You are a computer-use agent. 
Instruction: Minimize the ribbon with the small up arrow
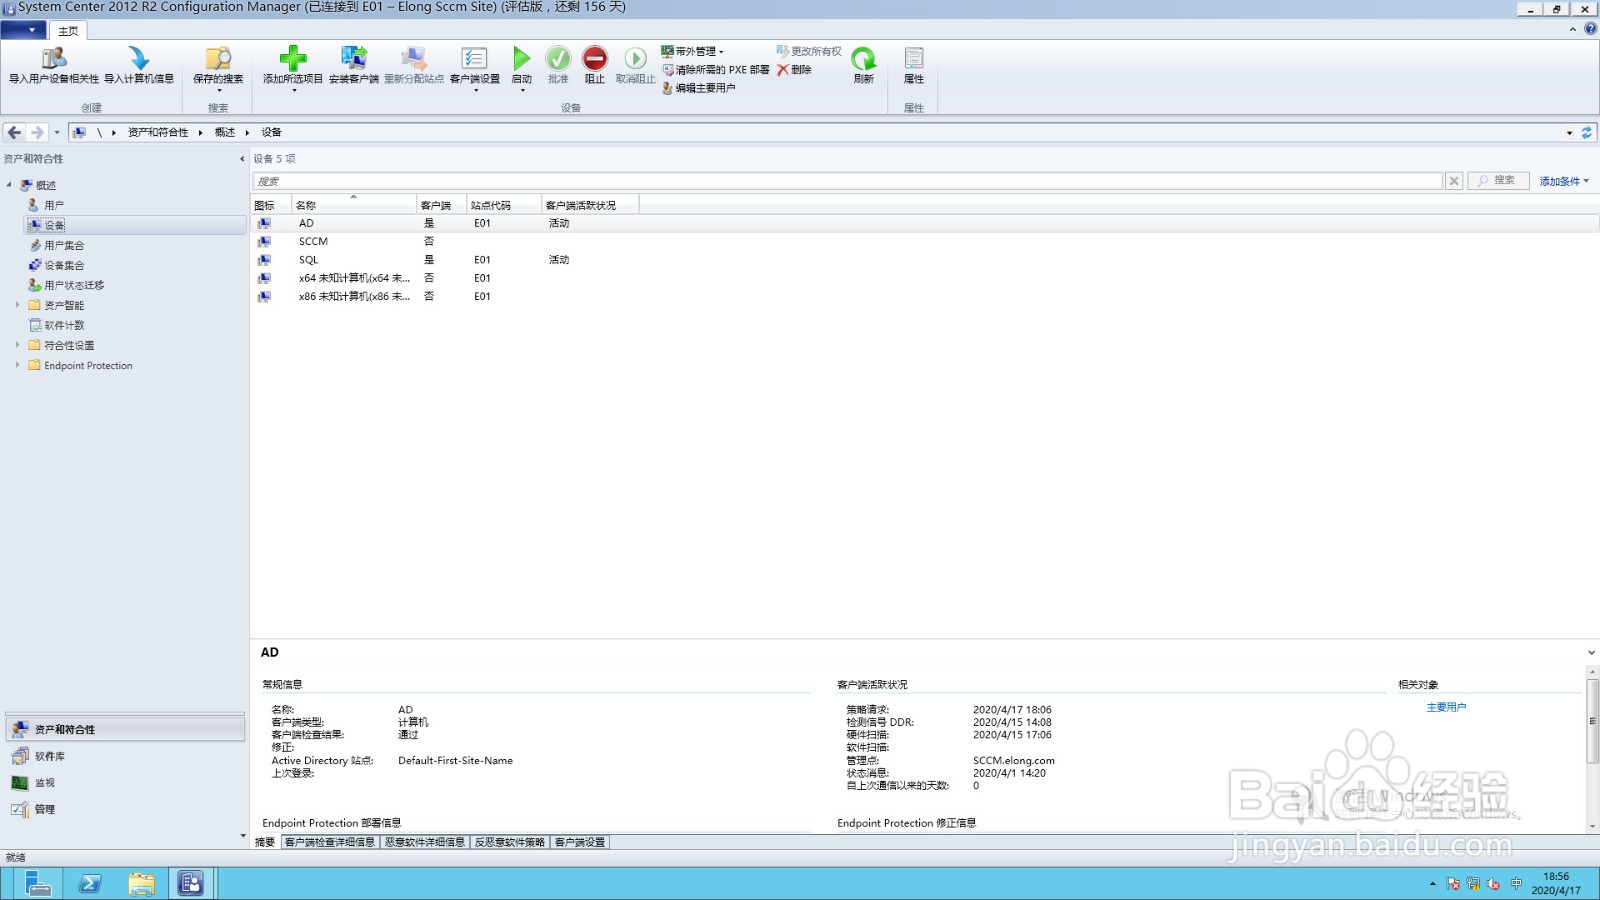(x=1573, y=29)
